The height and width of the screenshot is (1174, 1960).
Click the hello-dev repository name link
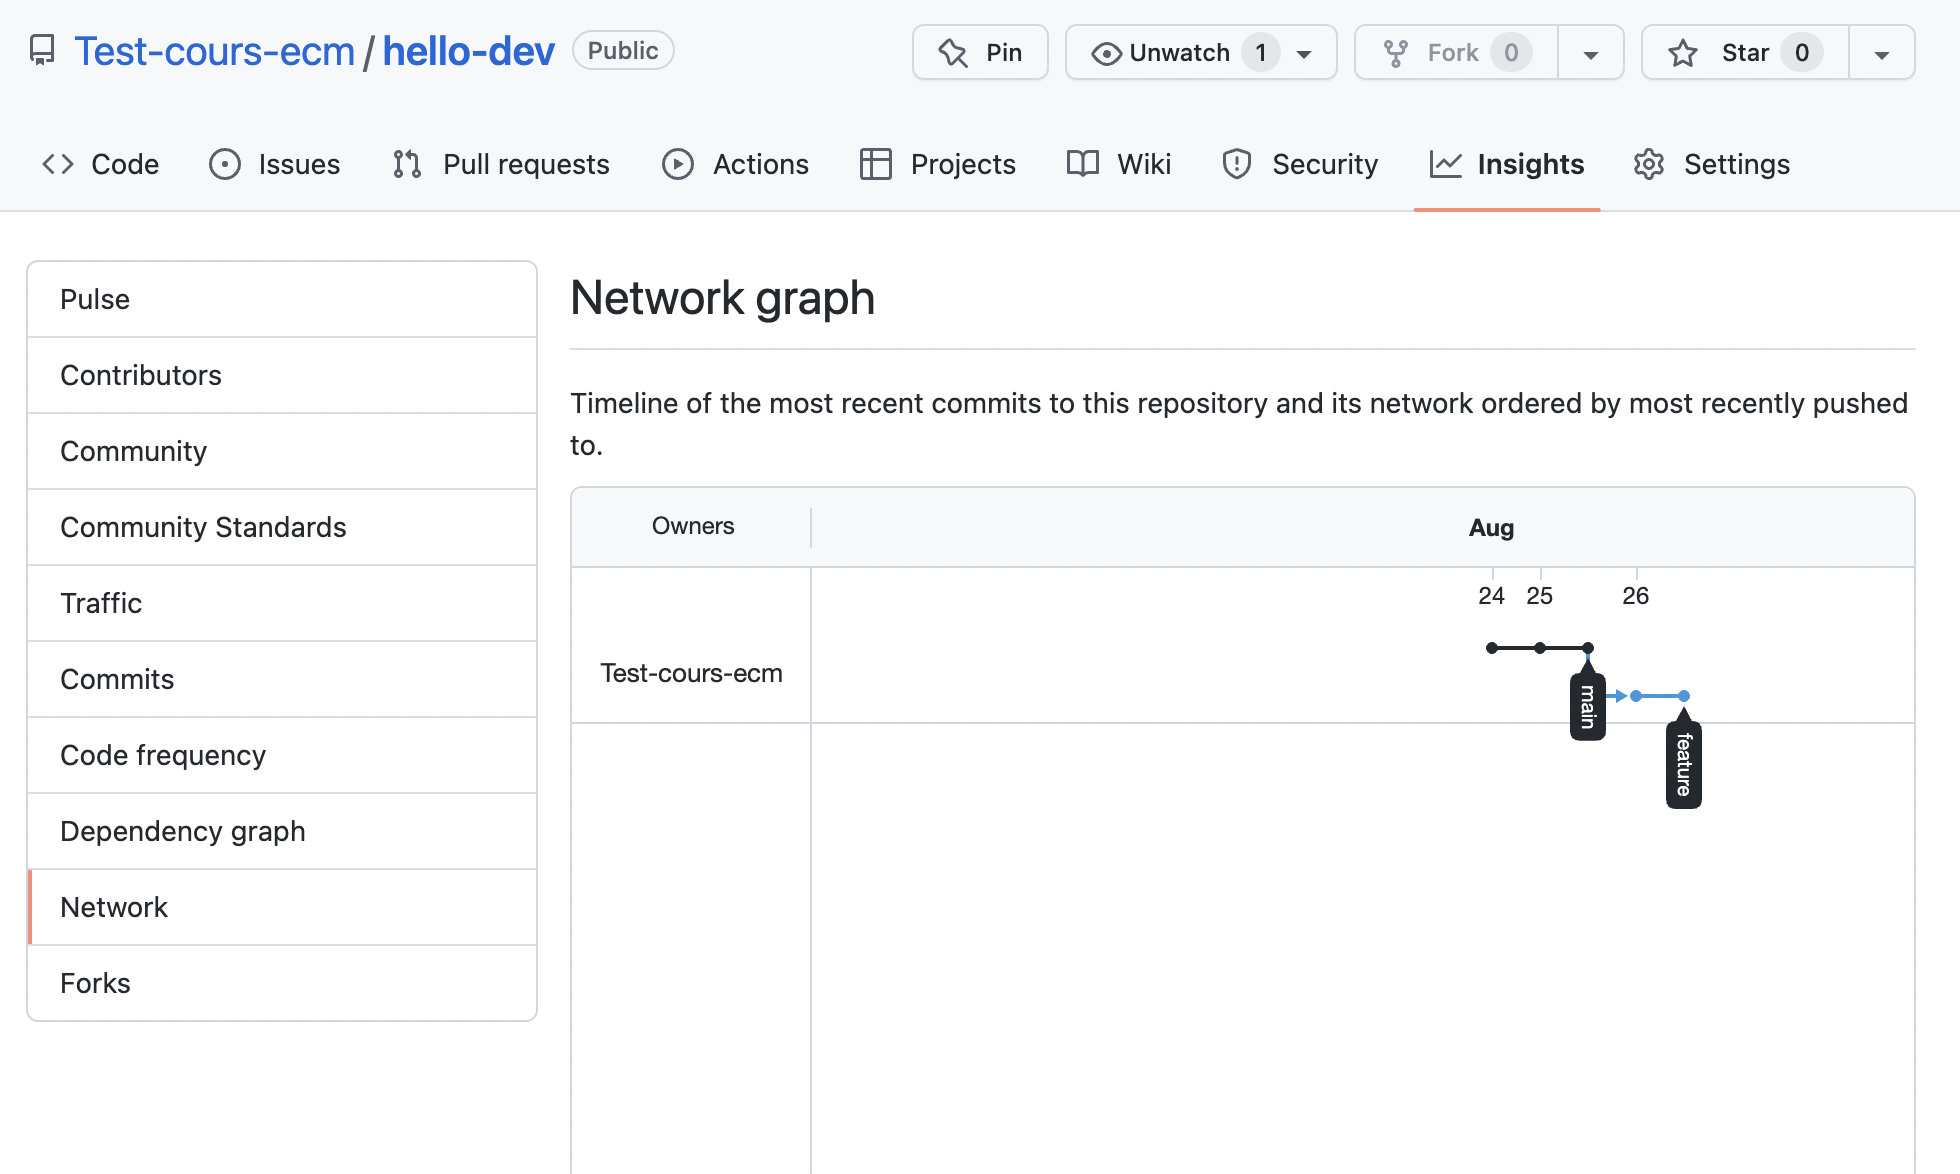point(468,51)
